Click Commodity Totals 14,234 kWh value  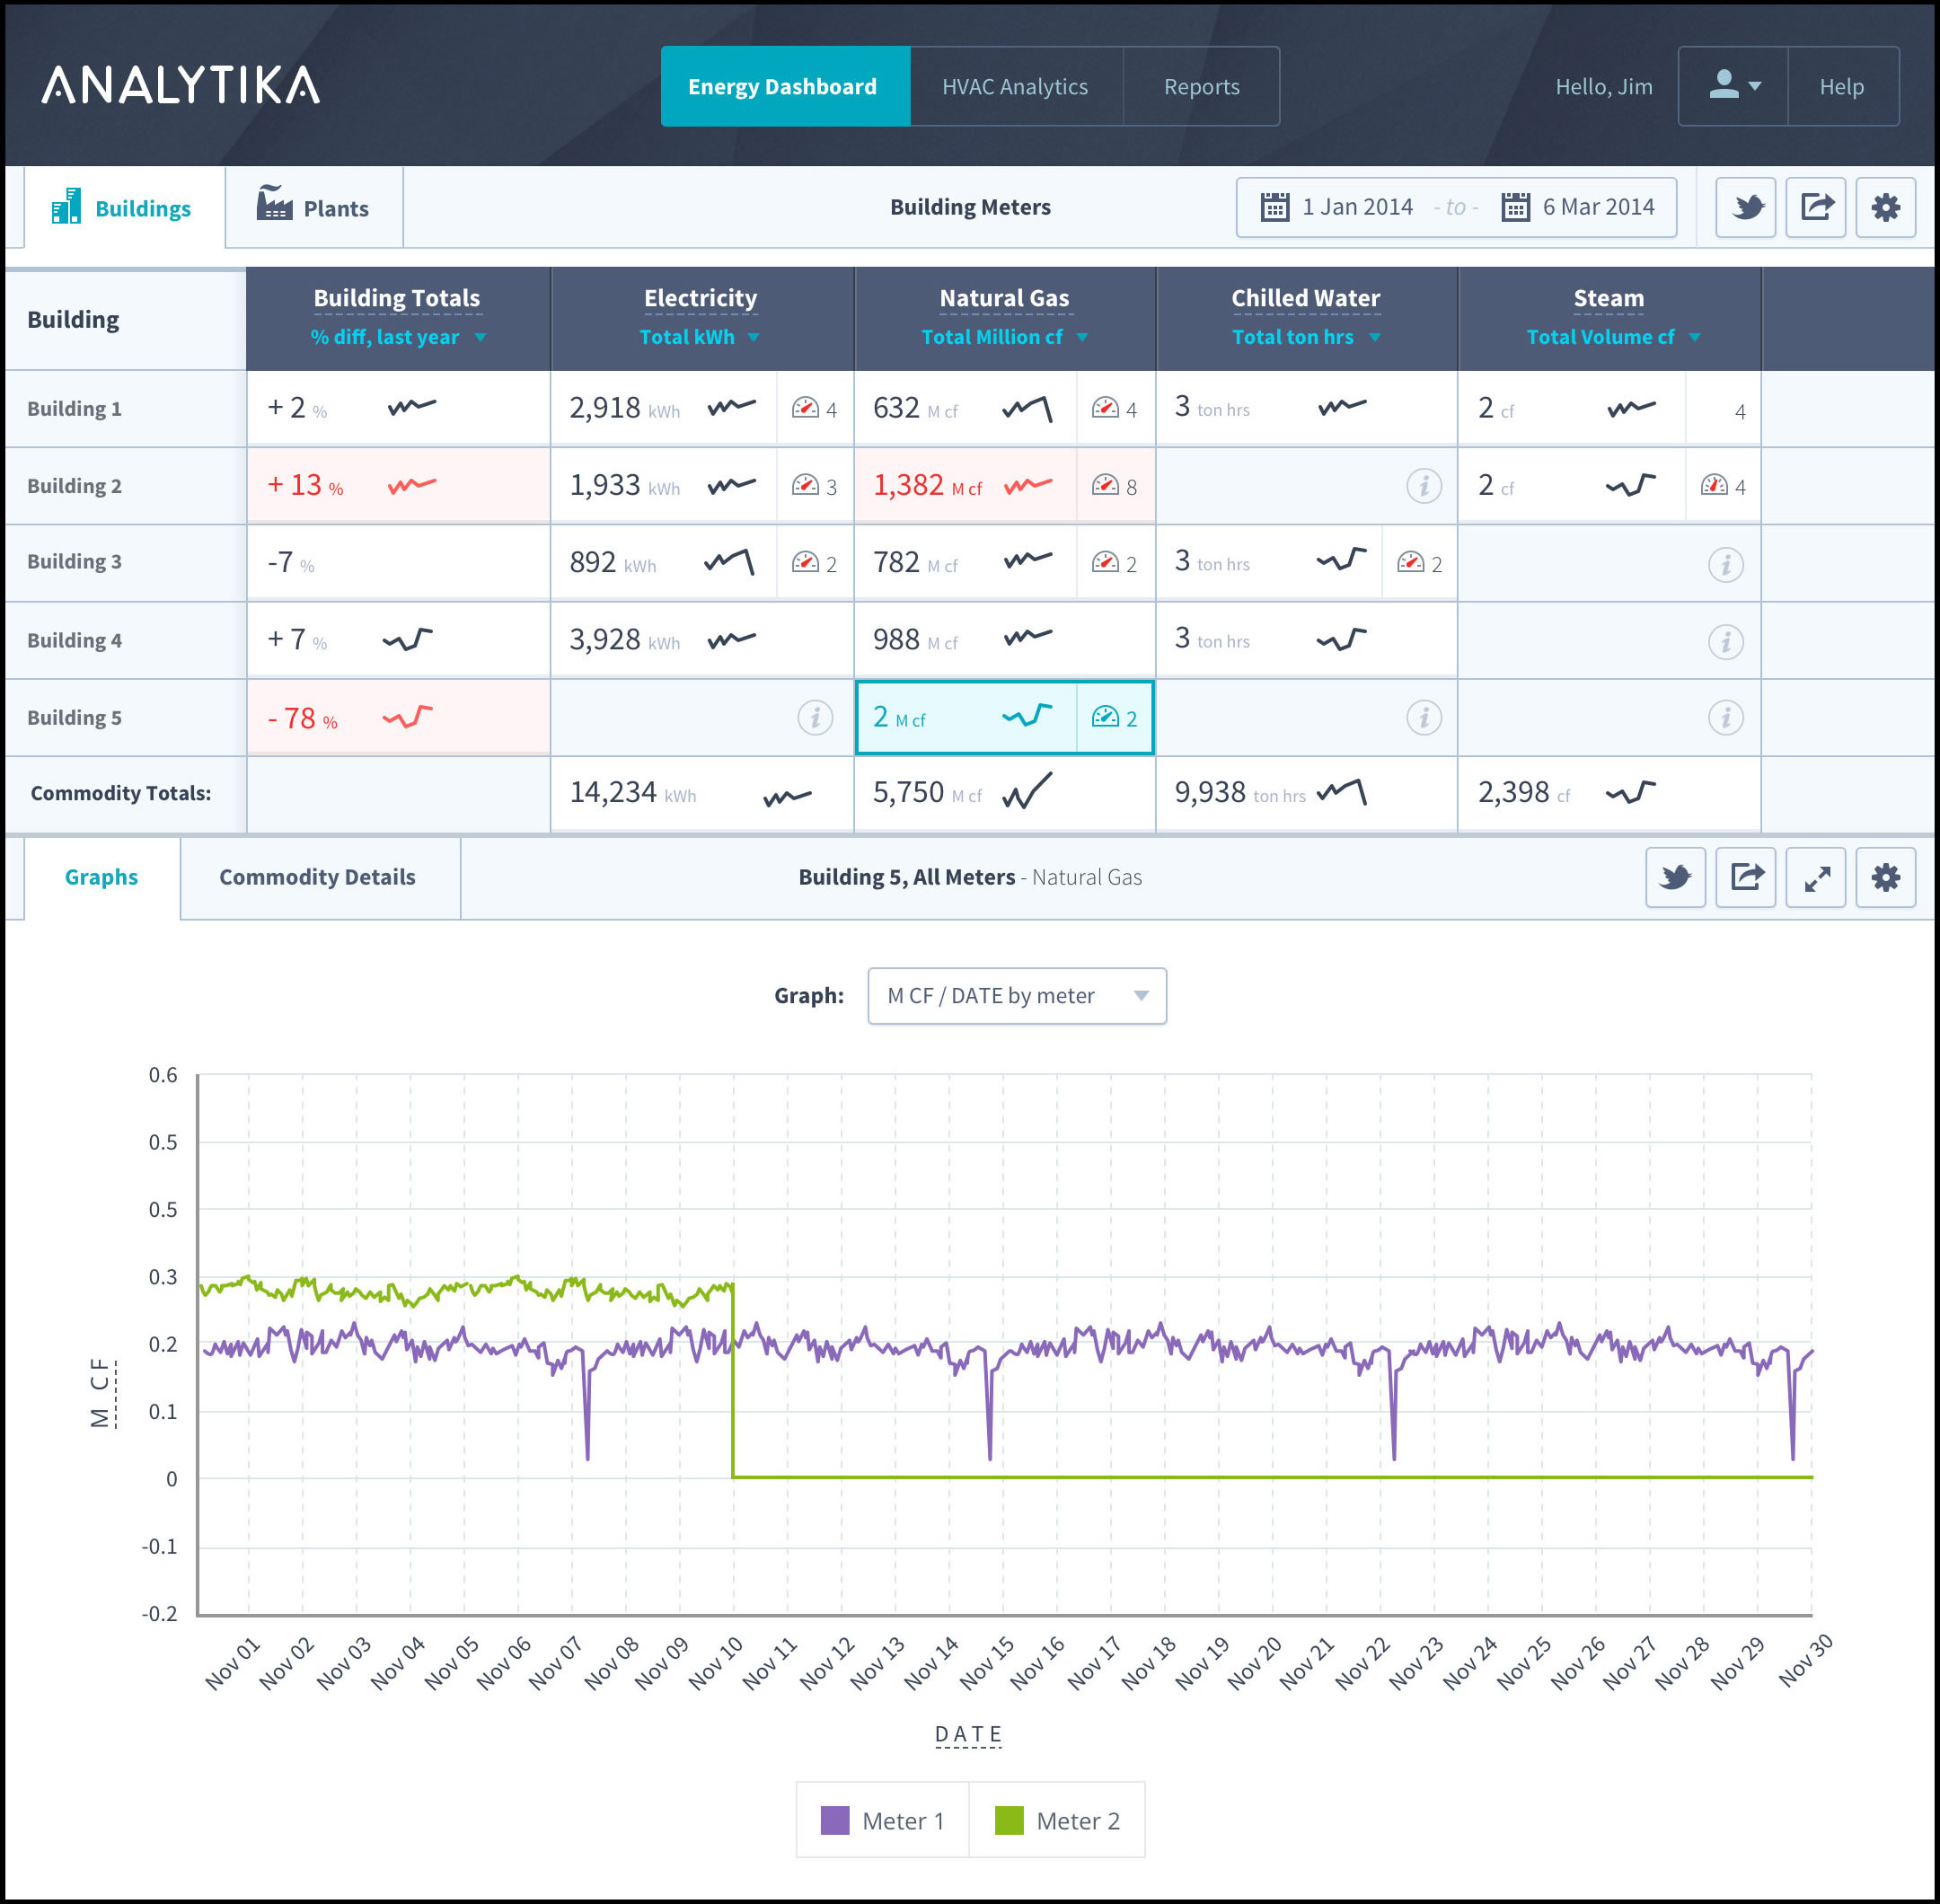(633, 792)
